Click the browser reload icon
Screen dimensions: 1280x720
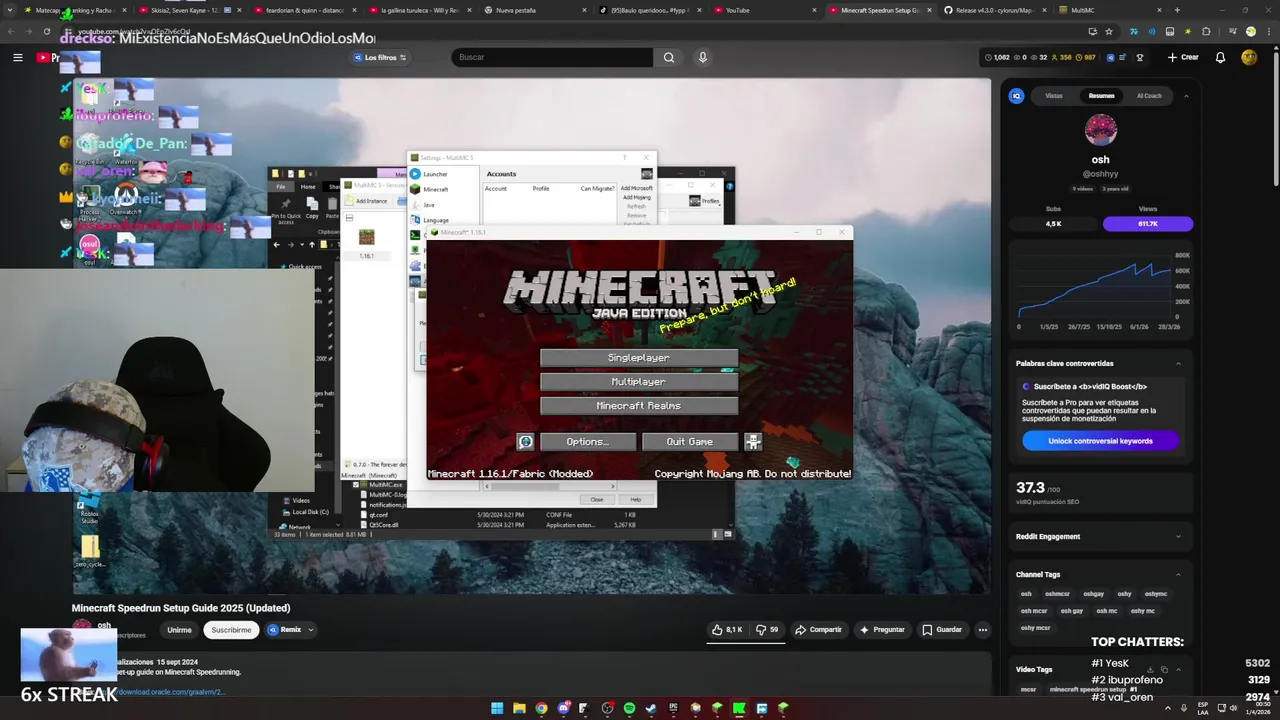pyautogui.click(x=46, y=32)
